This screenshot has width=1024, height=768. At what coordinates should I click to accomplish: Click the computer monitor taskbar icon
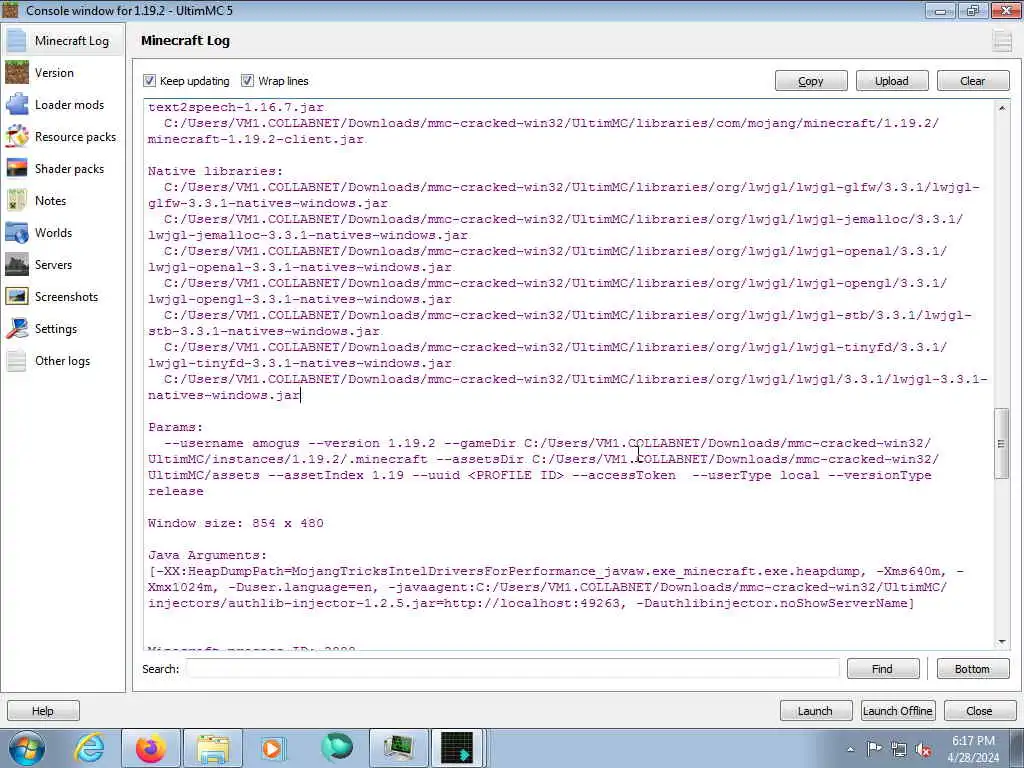click(398, 748)
